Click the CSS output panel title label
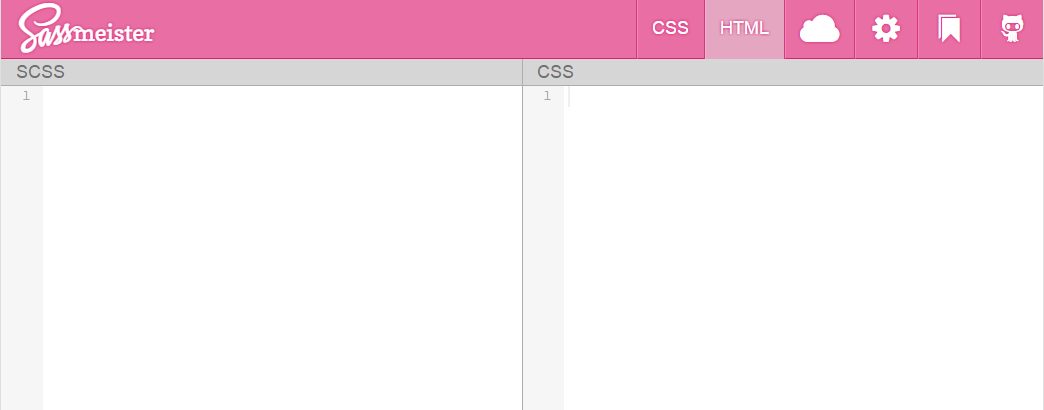1044x410 pixels. point(555,72)
